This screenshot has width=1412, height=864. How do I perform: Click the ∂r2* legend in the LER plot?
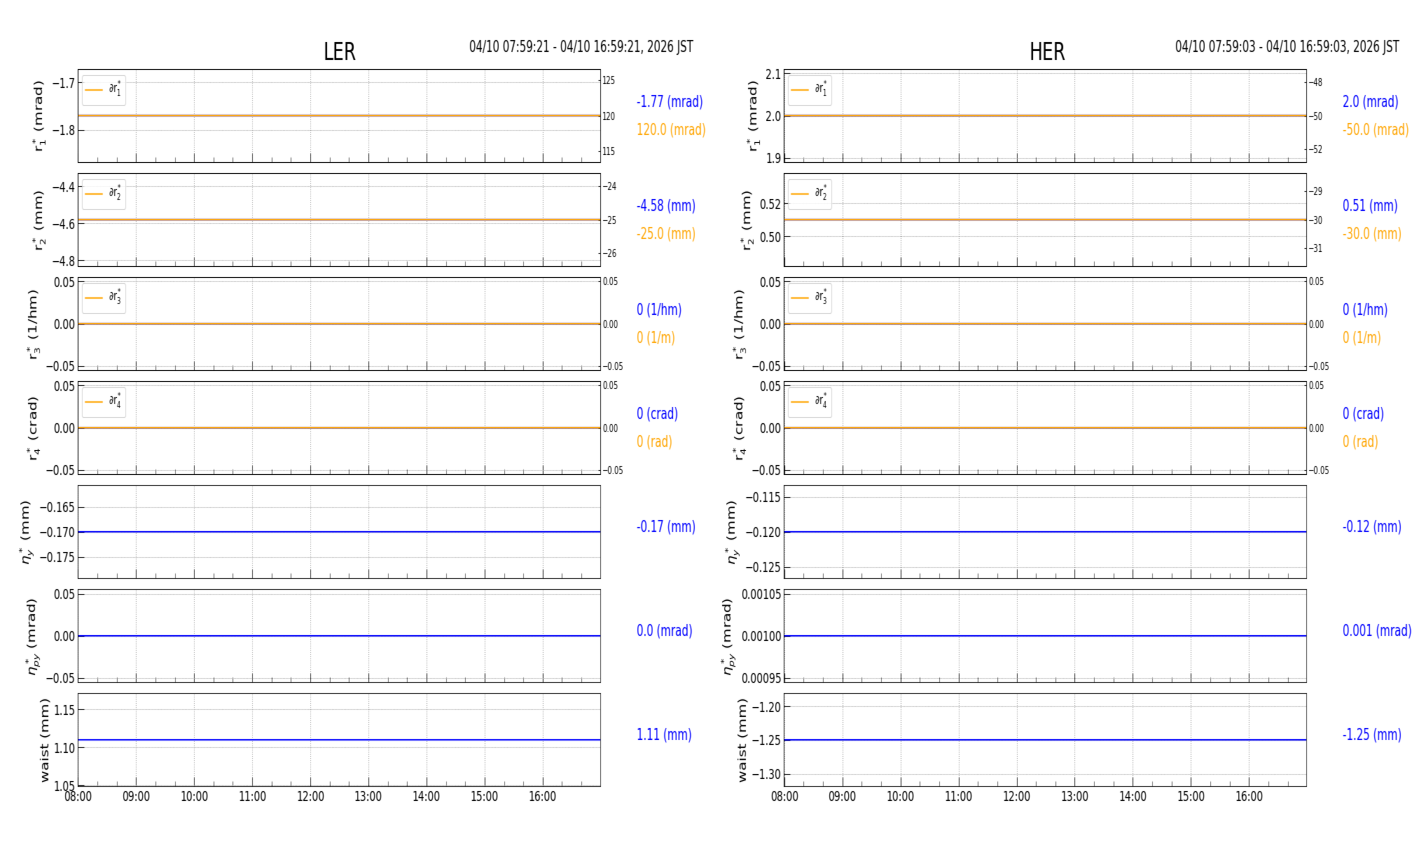(x=104, y=194)
